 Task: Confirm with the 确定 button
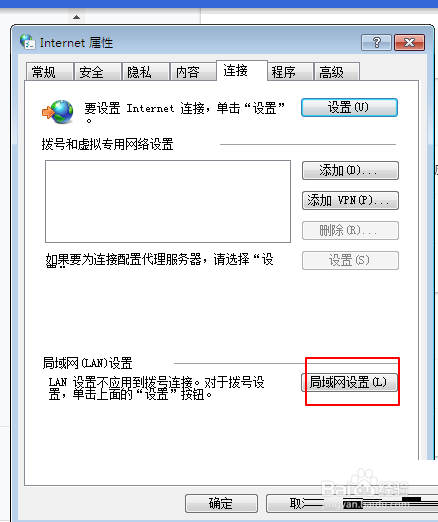click(221, 503)
